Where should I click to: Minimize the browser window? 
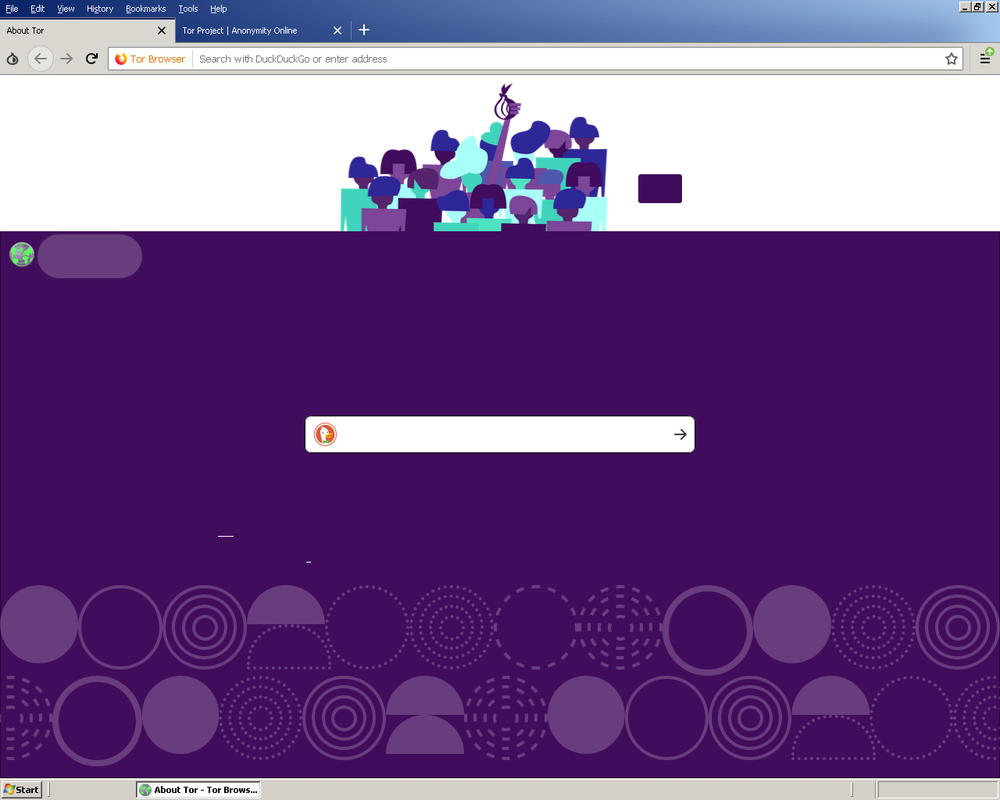[965, 6]
